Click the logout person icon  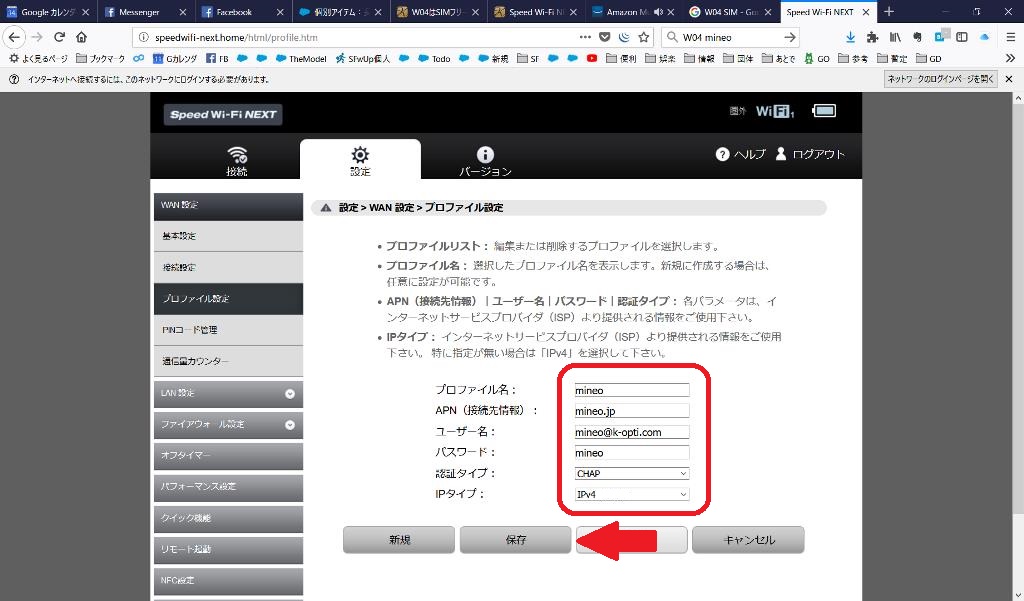point(780,154)
